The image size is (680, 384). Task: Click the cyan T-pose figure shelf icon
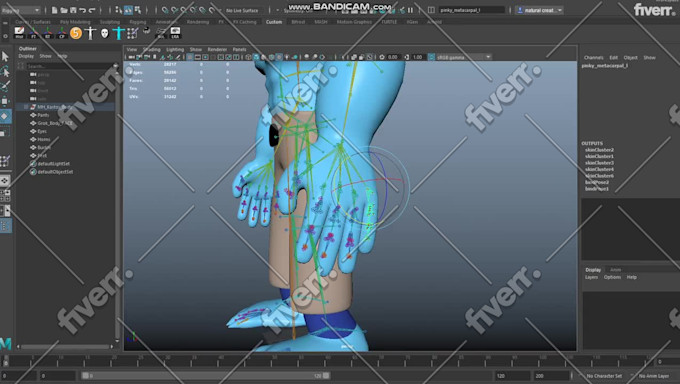coord(118,33)
